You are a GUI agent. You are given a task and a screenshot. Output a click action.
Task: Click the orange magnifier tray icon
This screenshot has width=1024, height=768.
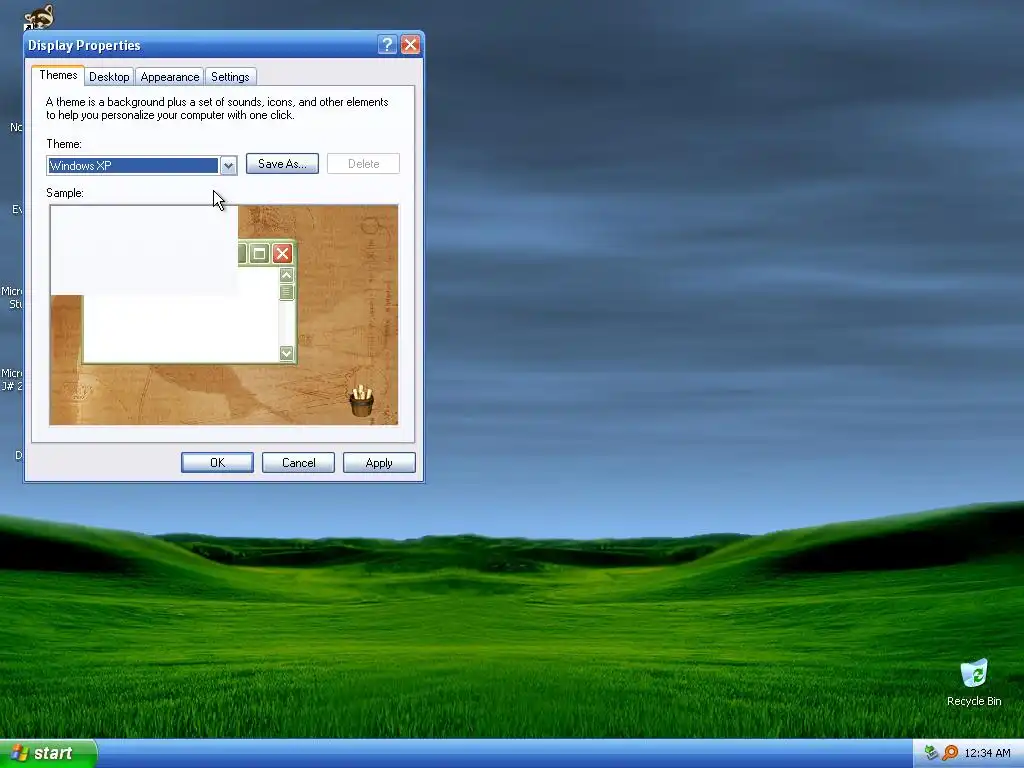tap(950, 753)
